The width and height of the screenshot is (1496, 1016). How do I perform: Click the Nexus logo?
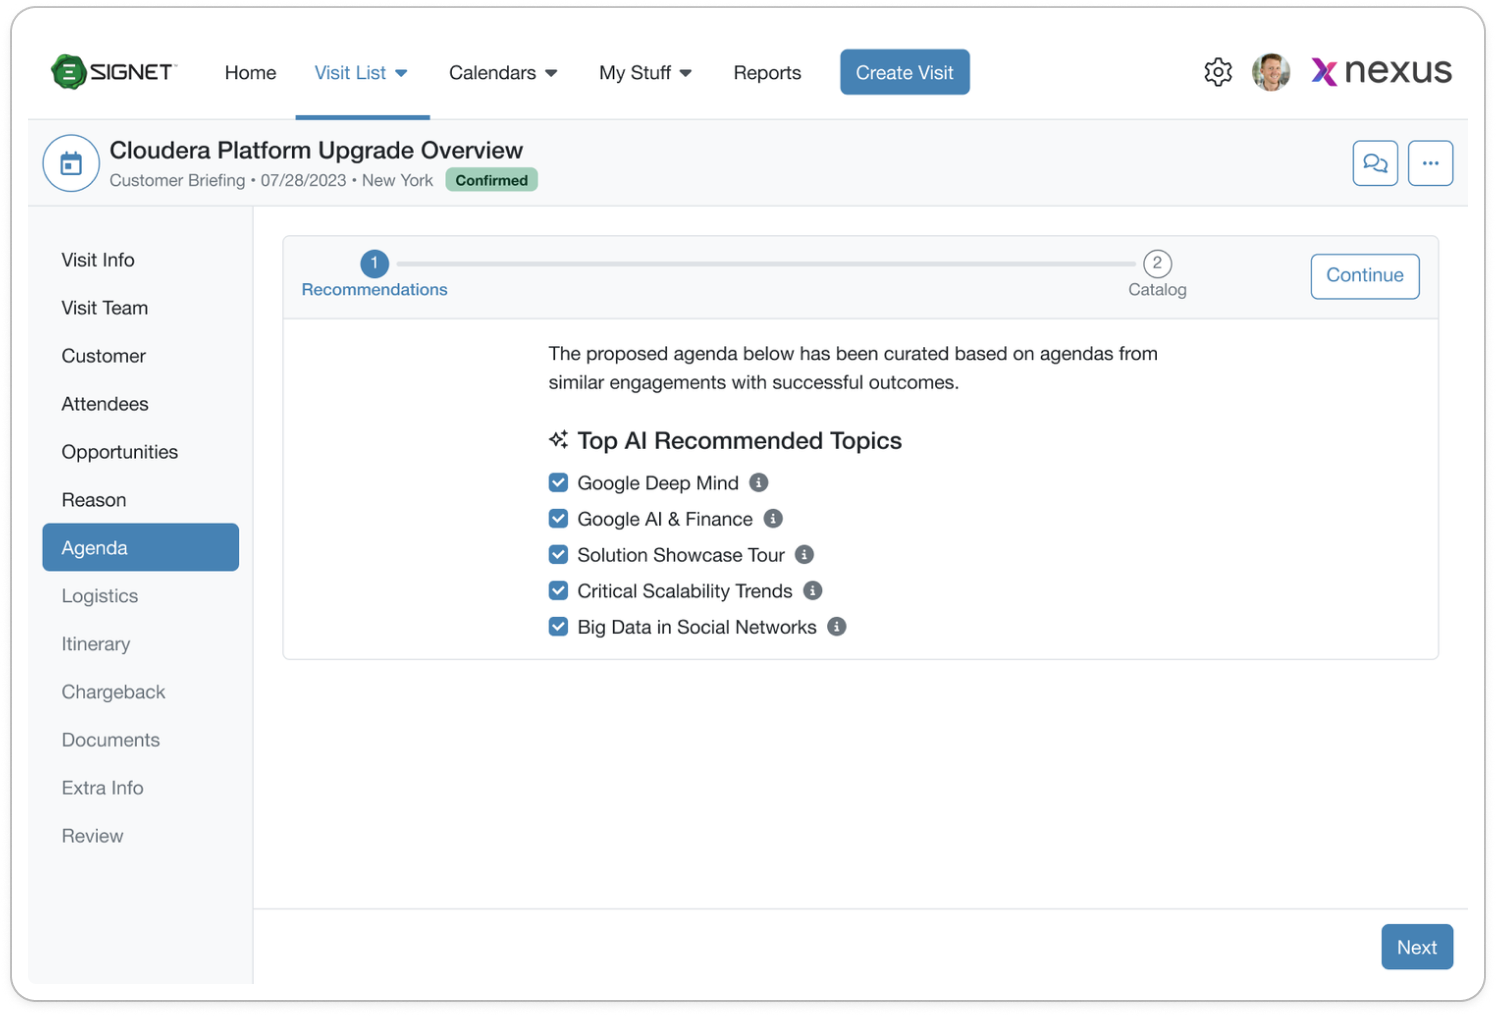[x=1381, y=71]
